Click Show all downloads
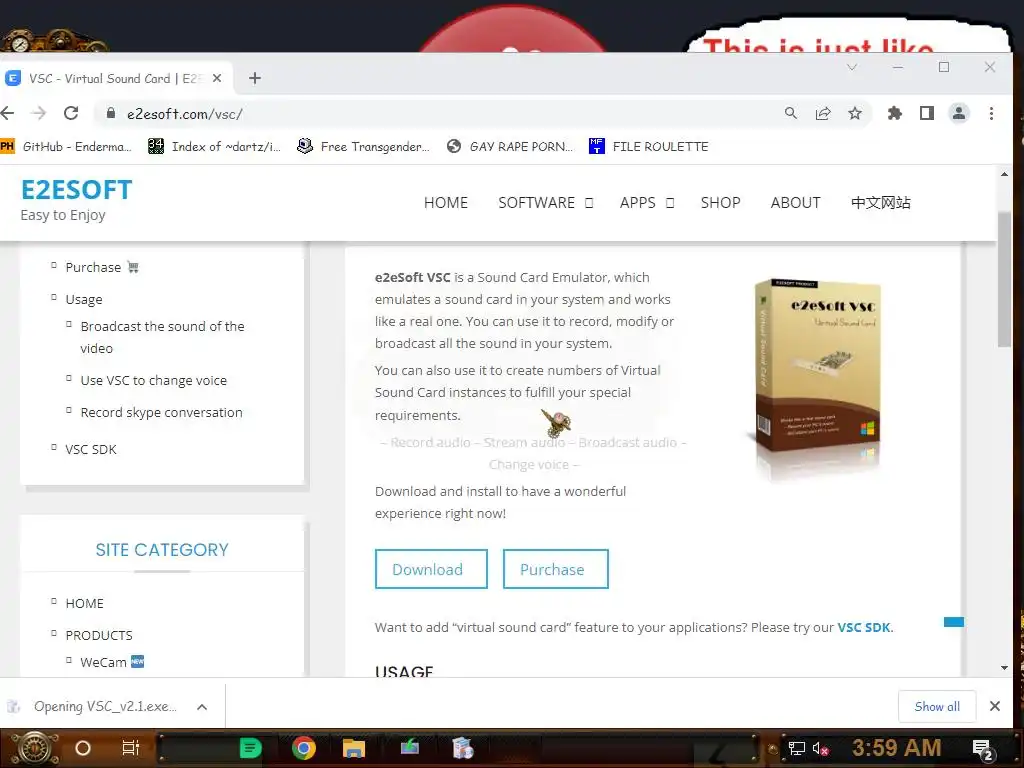The image size is (1024, 768). pyautogui.click(x=937, y=707)
